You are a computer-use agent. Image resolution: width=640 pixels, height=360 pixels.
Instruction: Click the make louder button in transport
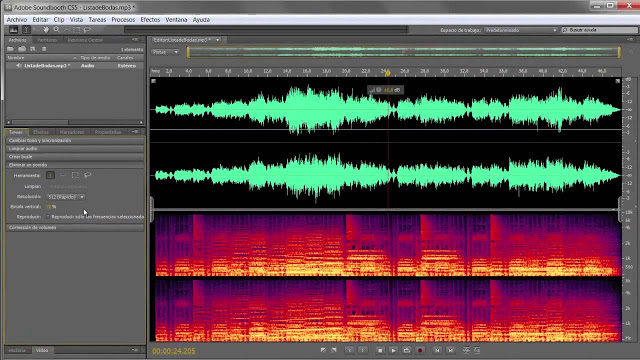[466, 350]
